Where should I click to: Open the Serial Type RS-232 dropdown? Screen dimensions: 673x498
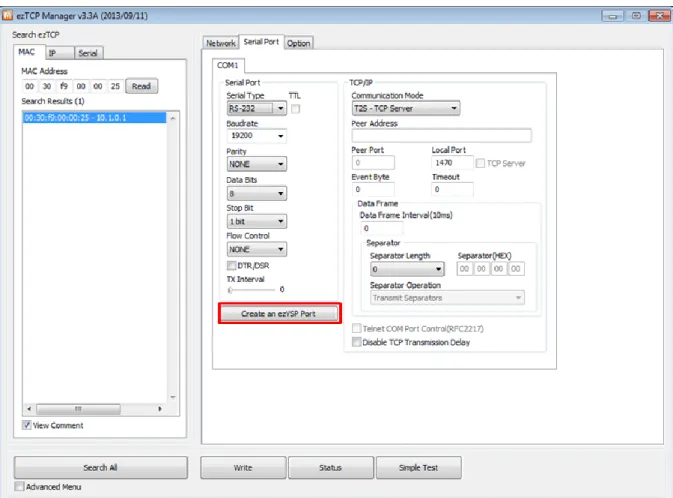tap(257, 108)
